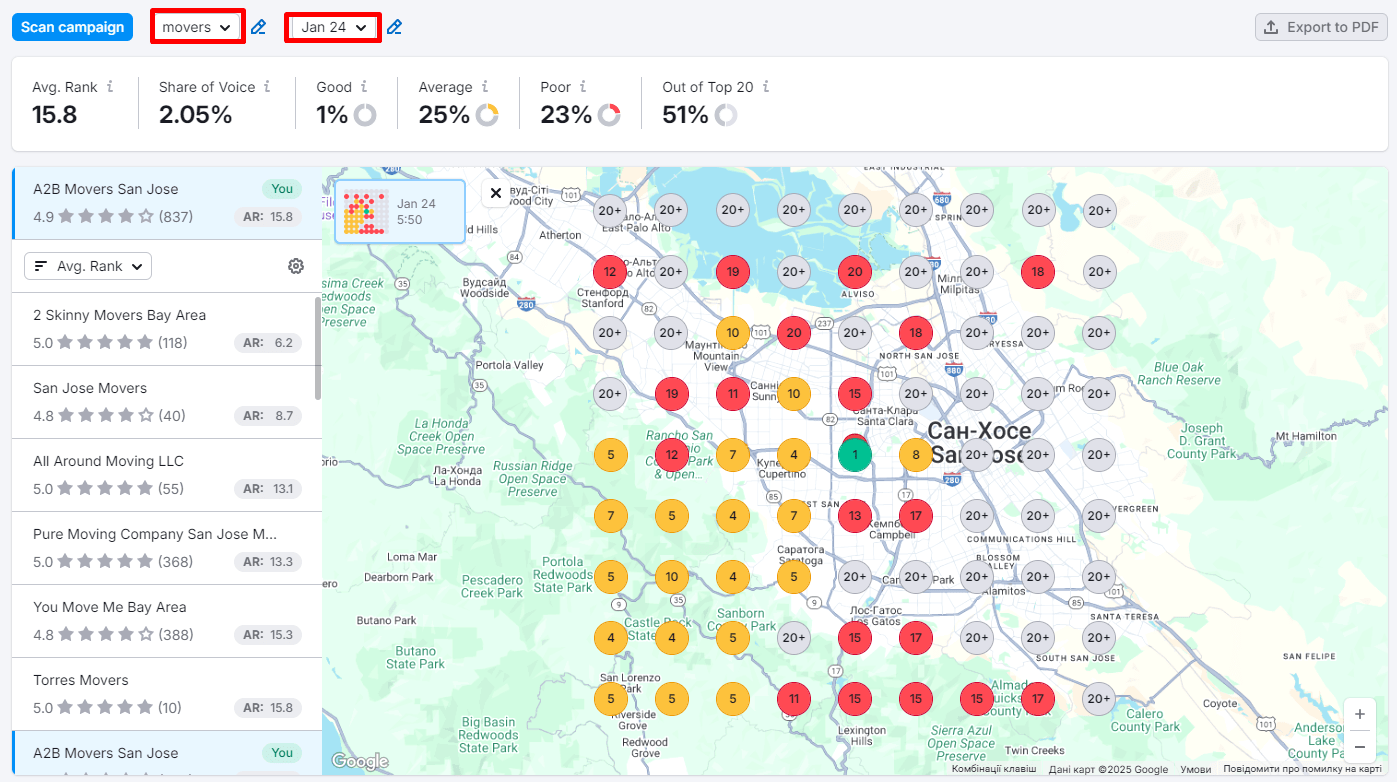The width and height of the screenshot is (1397, 782).
Task: Click the rank 18 pin near Milpitas
Action: click(x=1038, y=271)
